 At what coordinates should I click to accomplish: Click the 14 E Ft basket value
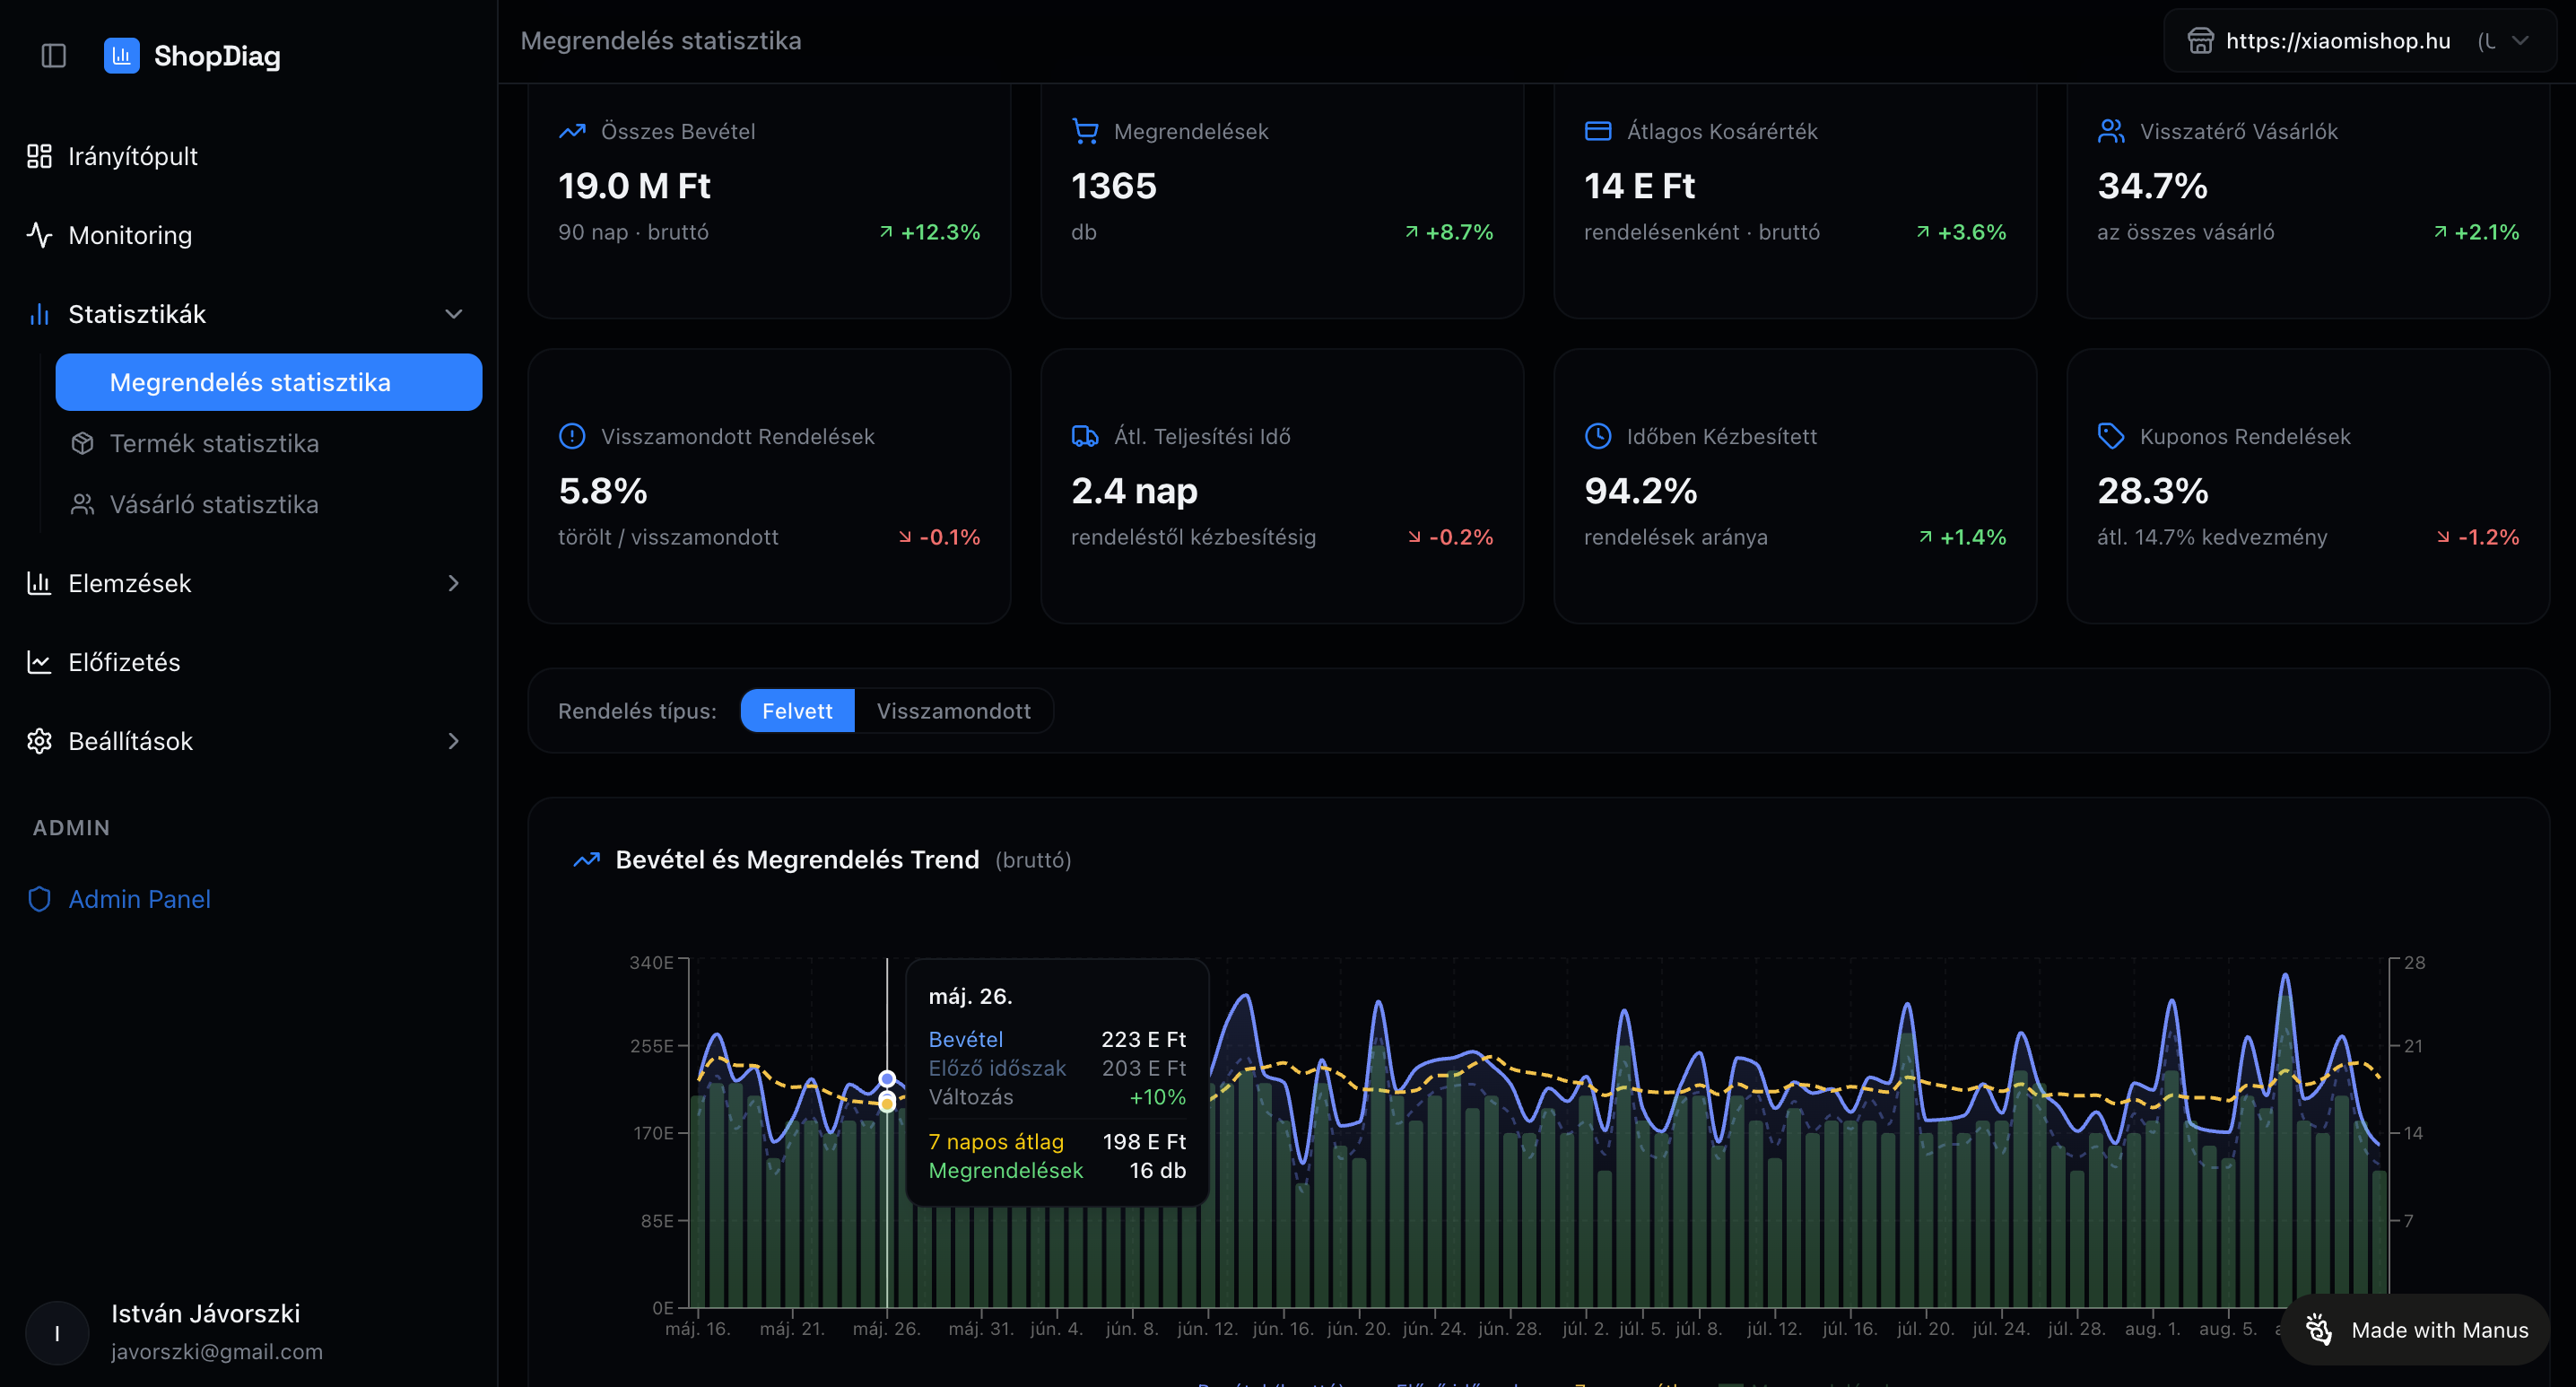1640,186
